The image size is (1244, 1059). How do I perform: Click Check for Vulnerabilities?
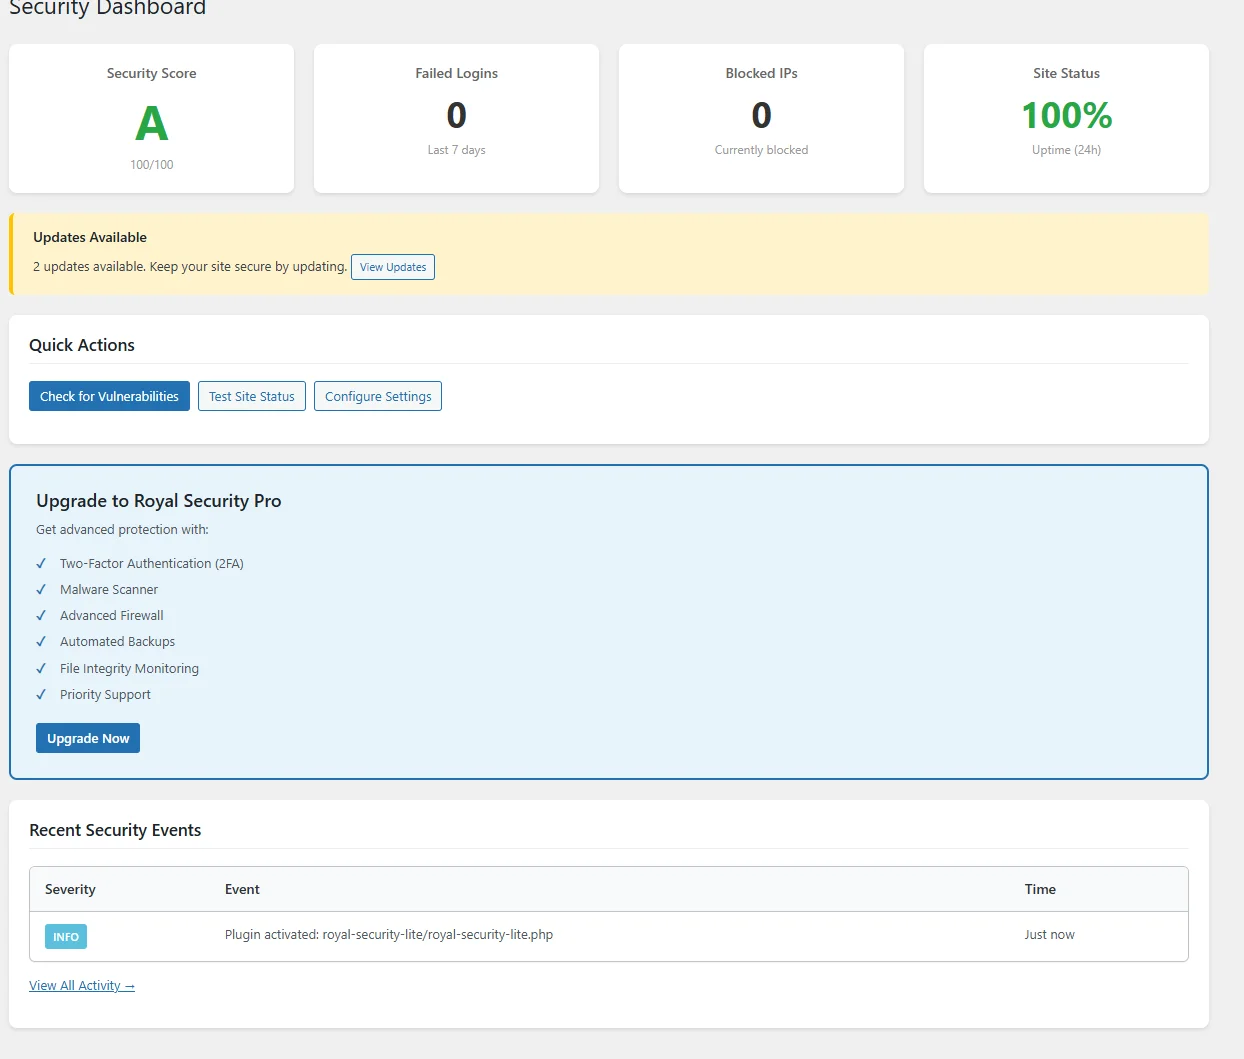109,396
